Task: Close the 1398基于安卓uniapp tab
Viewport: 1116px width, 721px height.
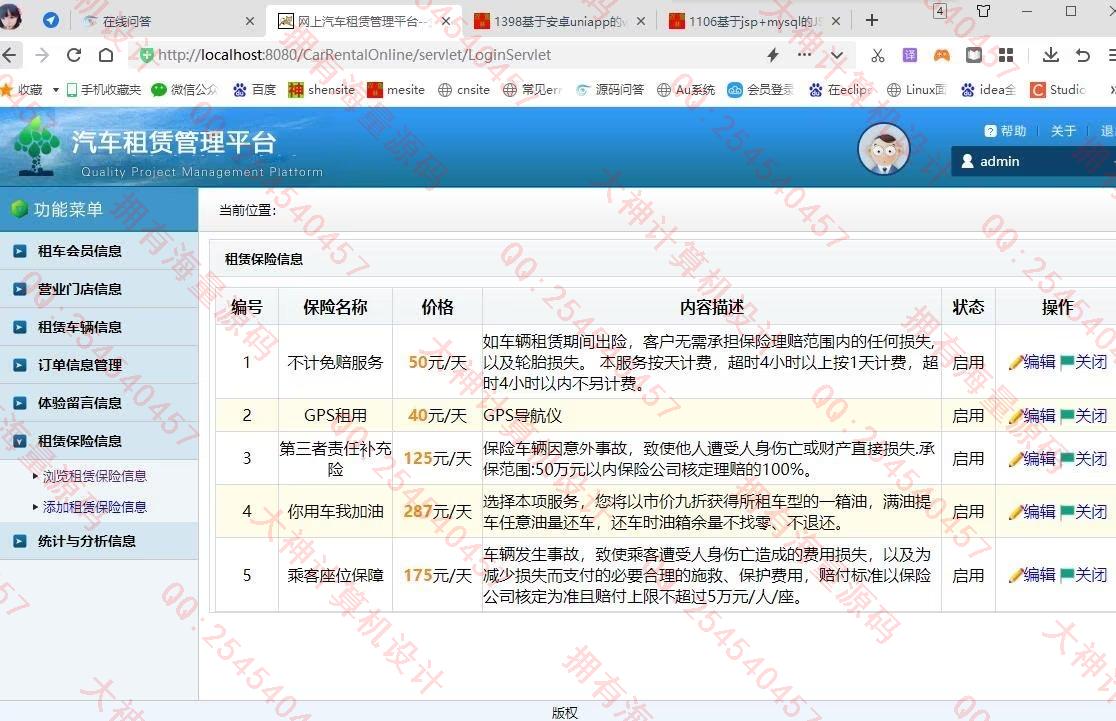Action: click(x=641, y=21)
